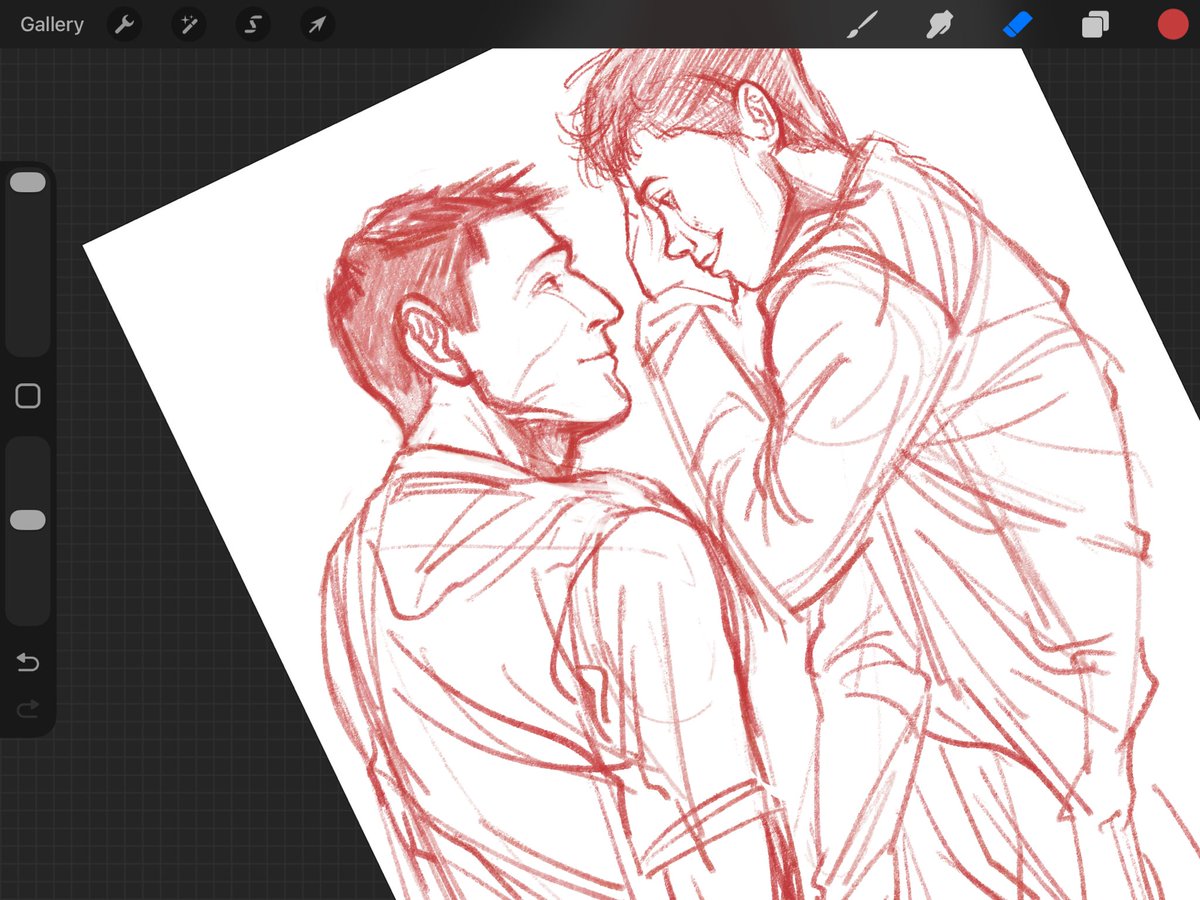The height and width of the screenshot is (900, 1200).
Task: Tap the square Modify button in sidebar
Action: pyautogui.click(x=28, y=396)
